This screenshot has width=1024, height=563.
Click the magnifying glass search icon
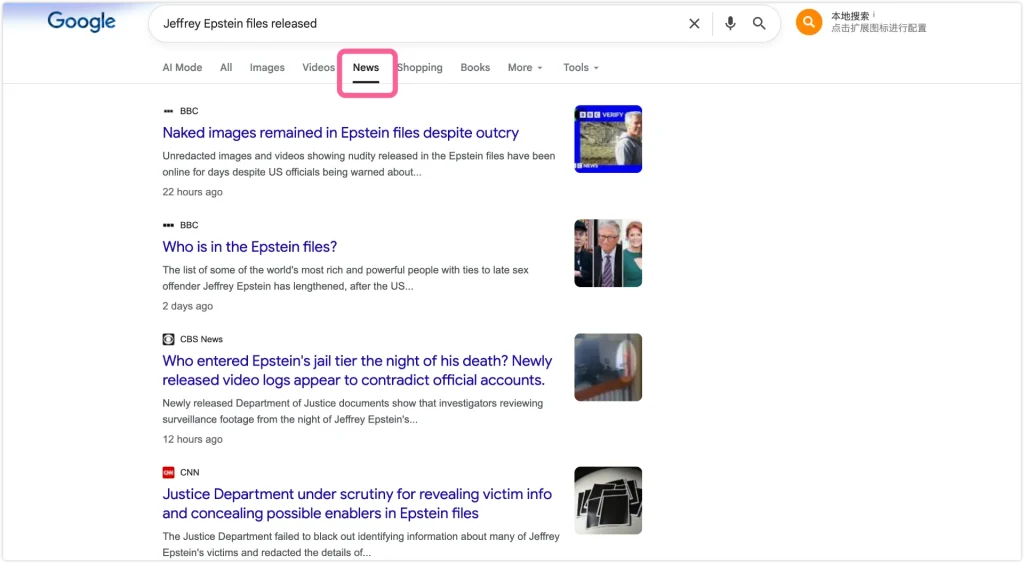click(x=759, y=24)
